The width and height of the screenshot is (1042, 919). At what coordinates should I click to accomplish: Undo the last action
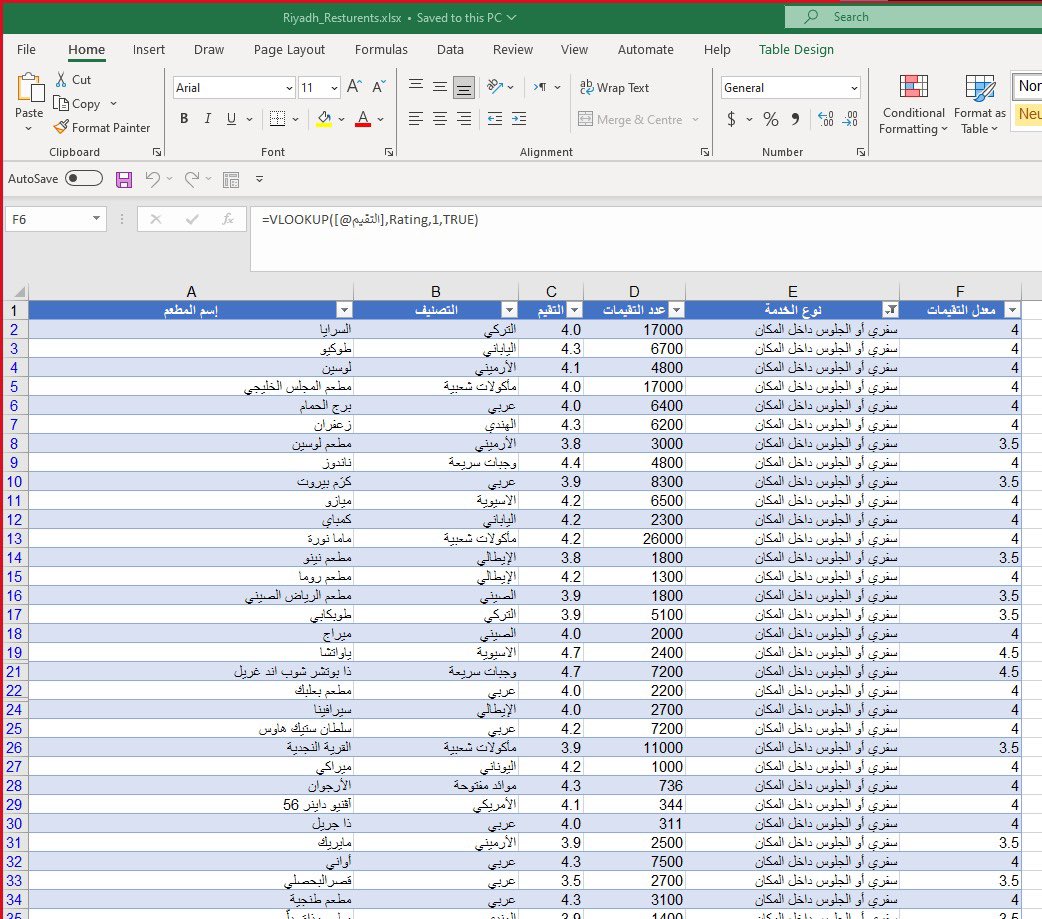click(152, 179)
